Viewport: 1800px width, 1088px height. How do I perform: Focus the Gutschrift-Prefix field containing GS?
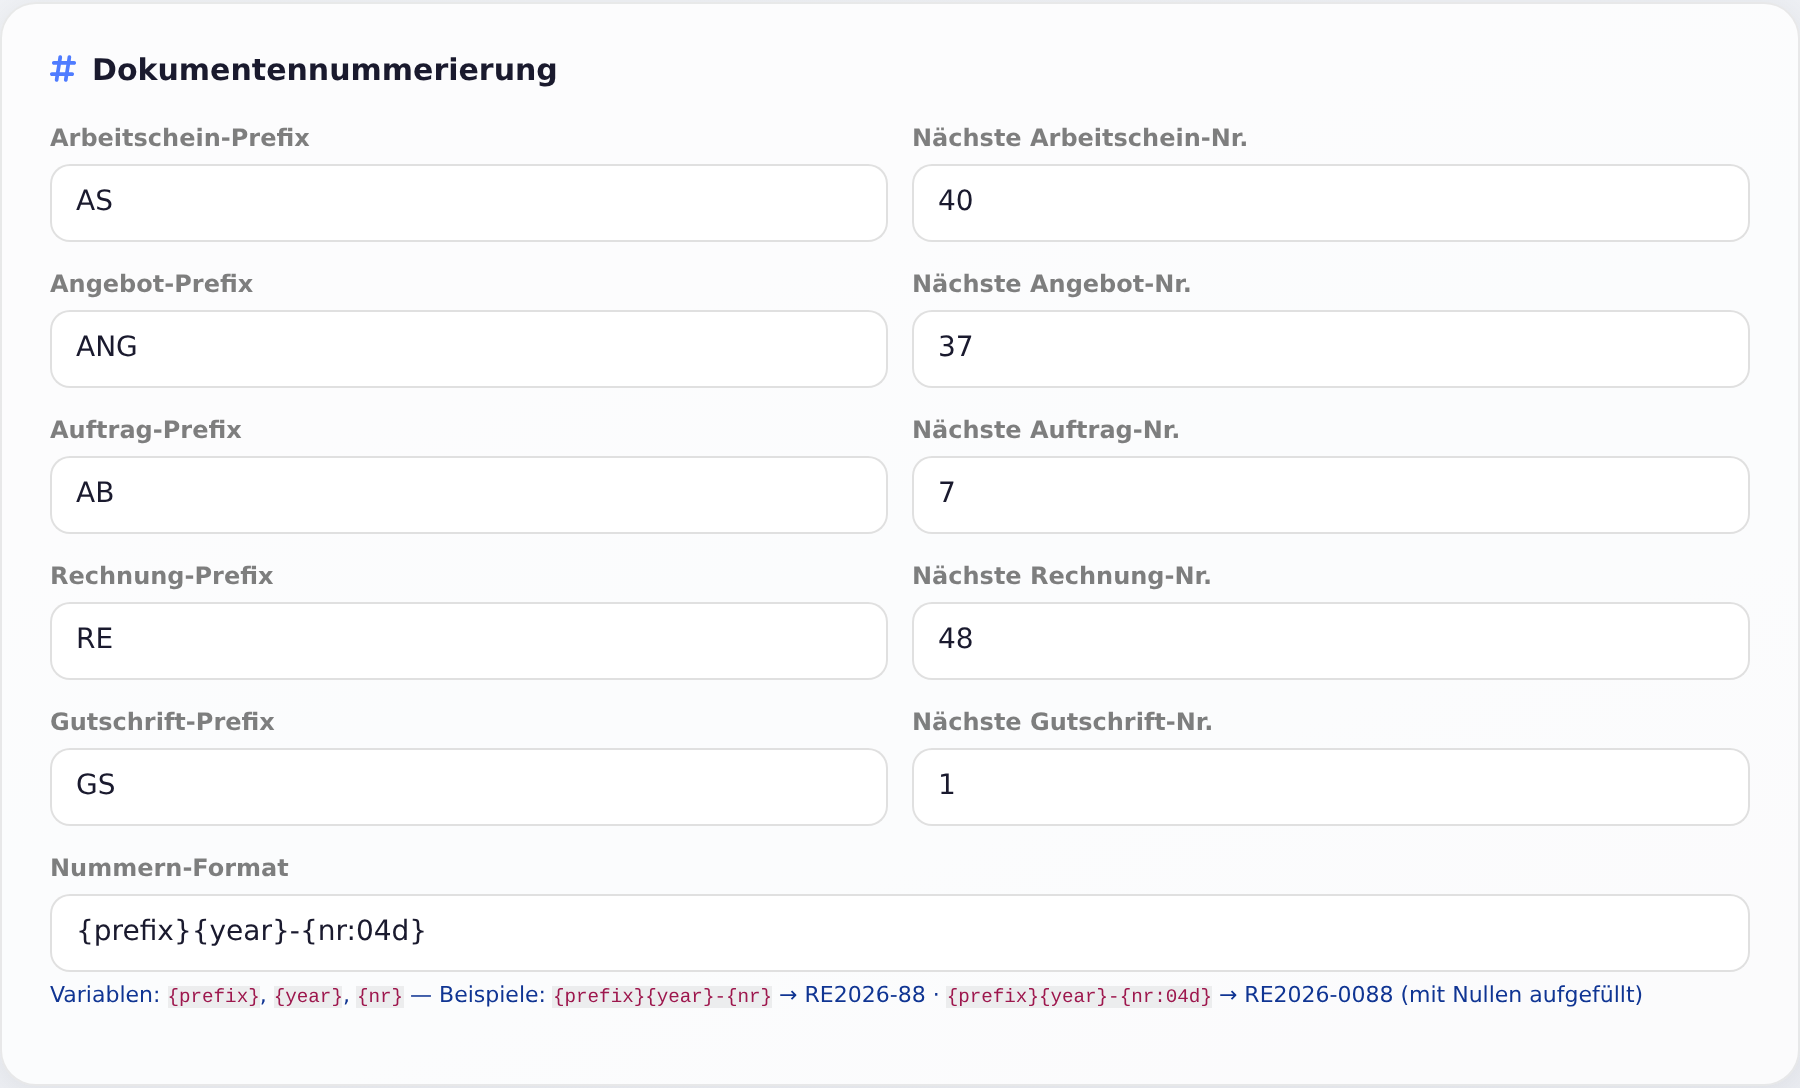(x=469, y=787)
